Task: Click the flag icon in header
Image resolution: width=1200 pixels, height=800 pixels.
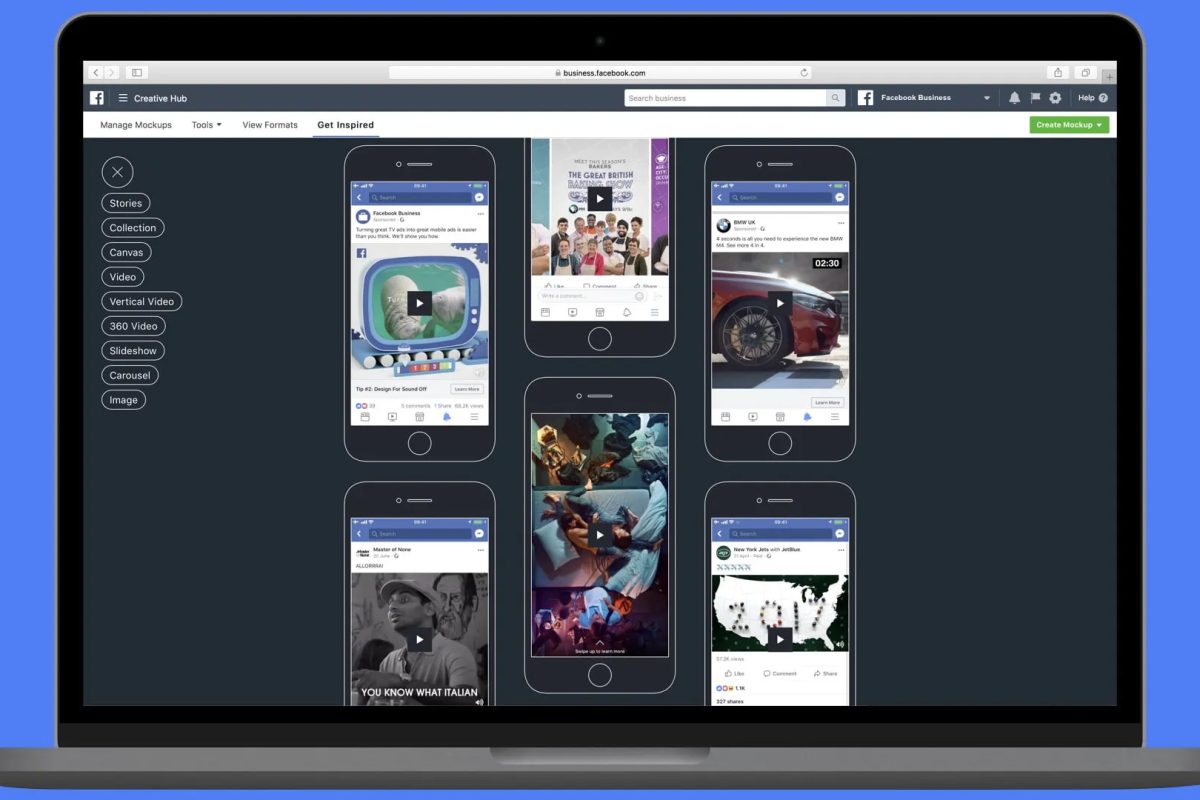Action: [1035, 98]
